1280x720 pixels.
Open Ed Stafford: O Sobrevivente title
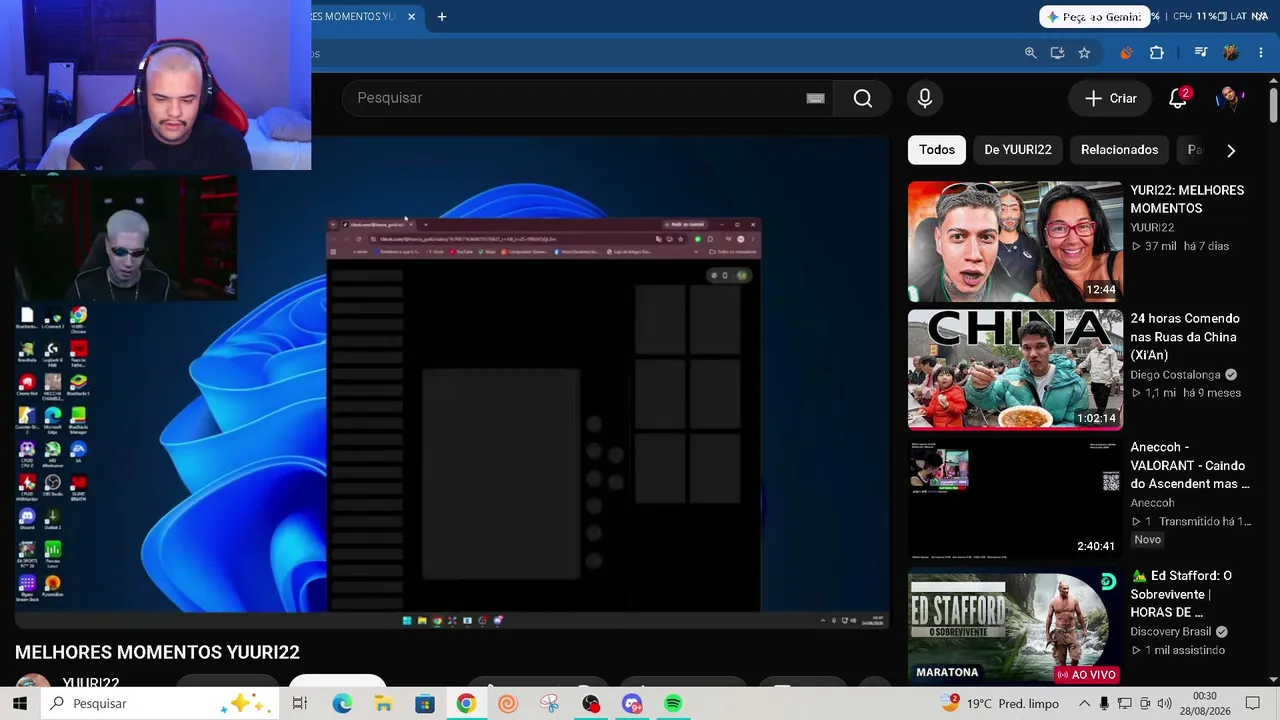pos(1181,594)
